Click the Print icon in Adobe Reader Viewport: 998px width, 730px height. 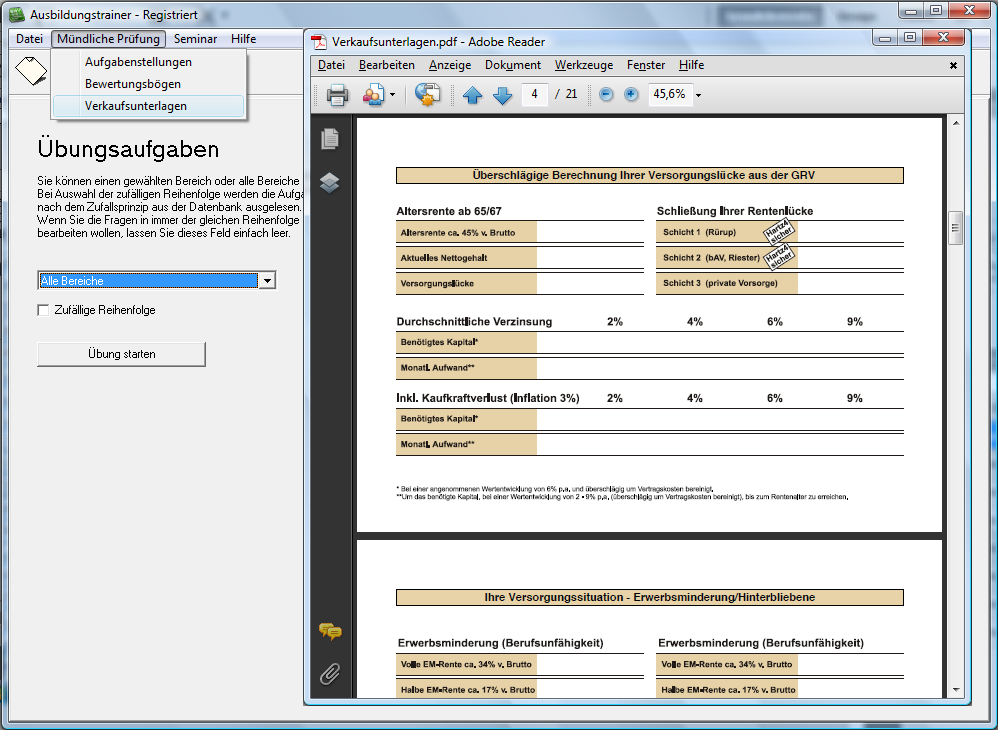click(337, 95)
